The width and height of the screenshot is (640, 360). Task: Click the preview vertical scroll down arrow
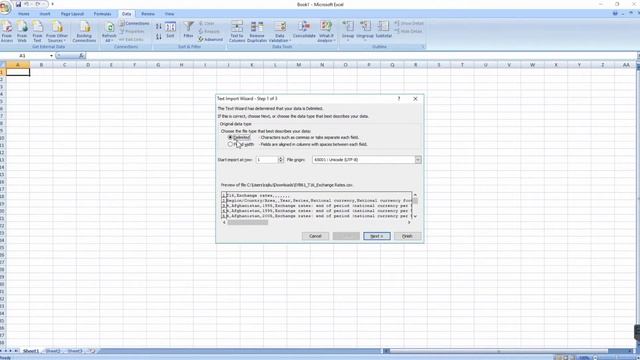pyautogui.click(x=415, y=216)
